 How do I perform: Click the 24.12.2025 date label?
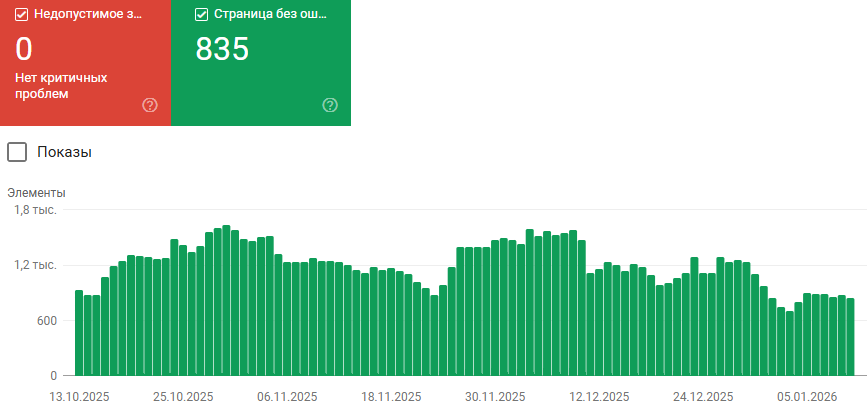coord(703,397)
